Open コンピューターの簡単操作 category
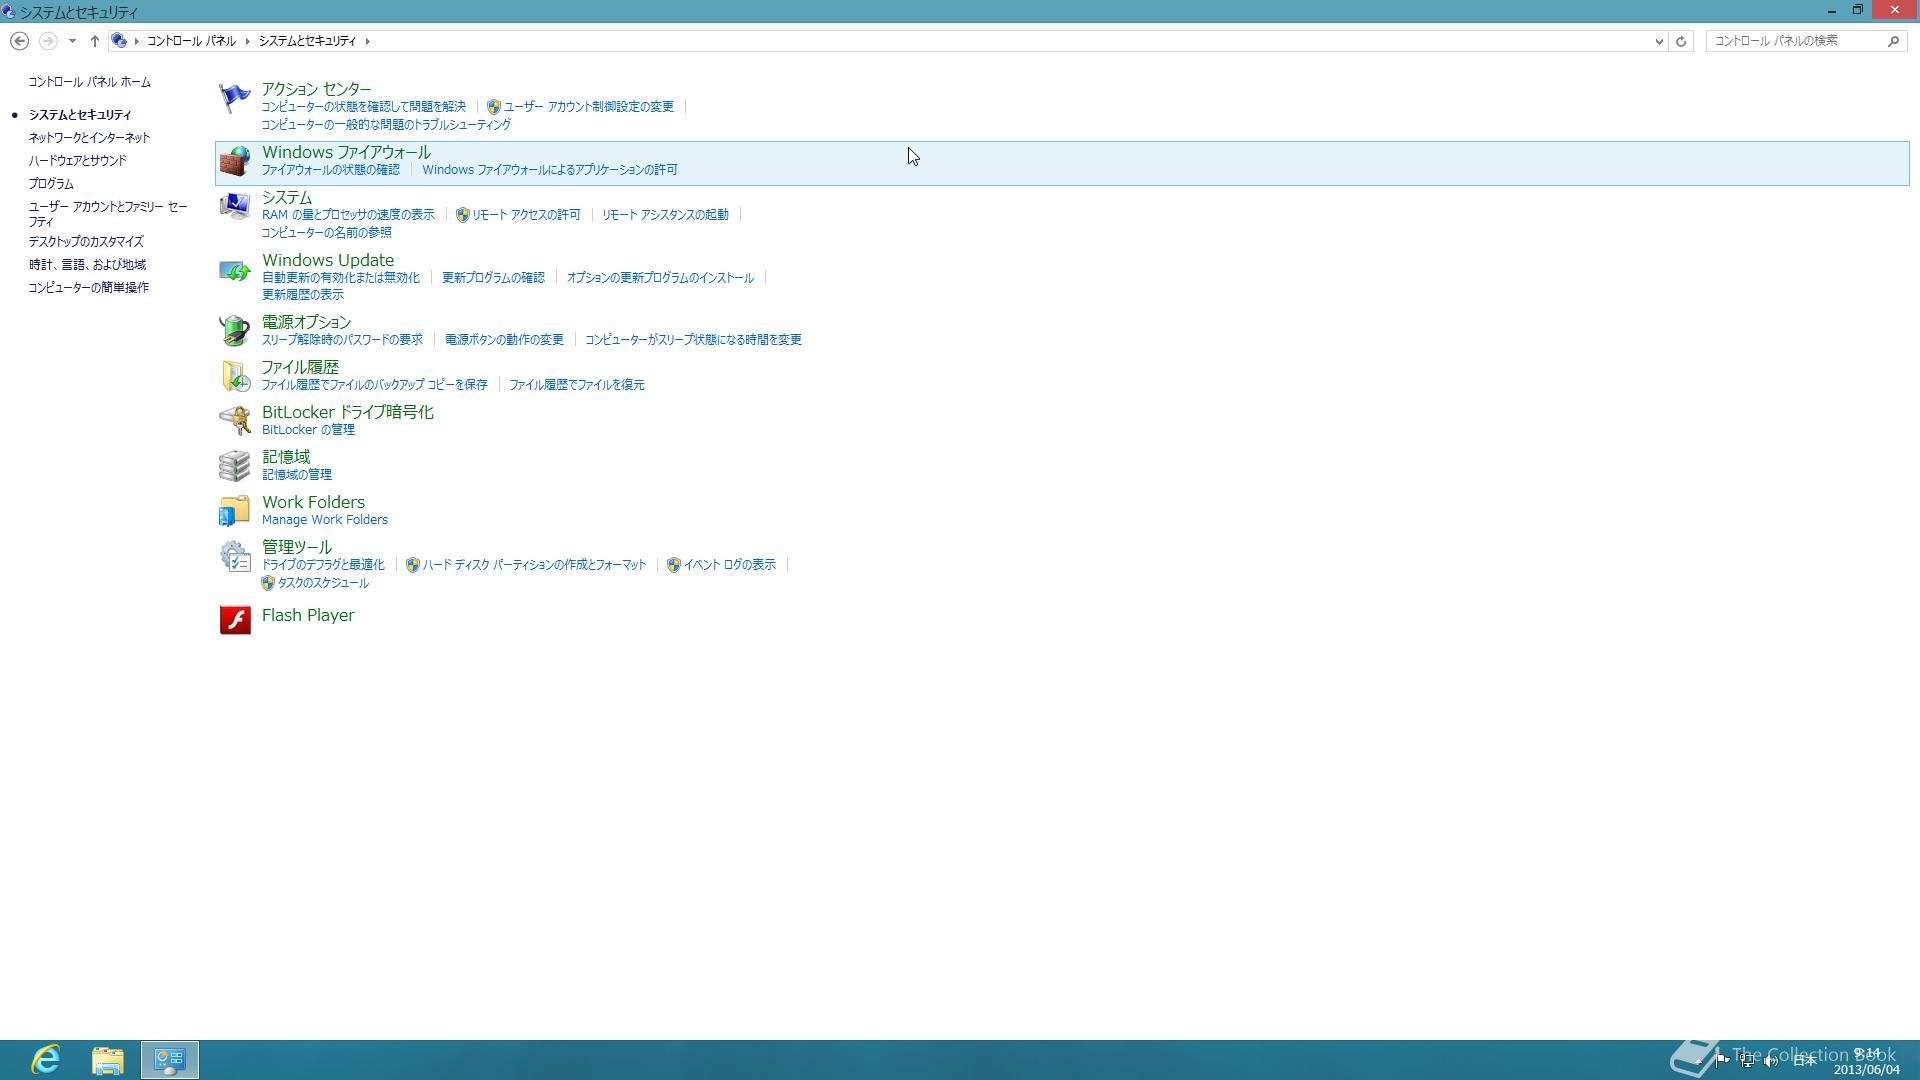Screen dimensions: 1920x1080 [x=88, y=288]
